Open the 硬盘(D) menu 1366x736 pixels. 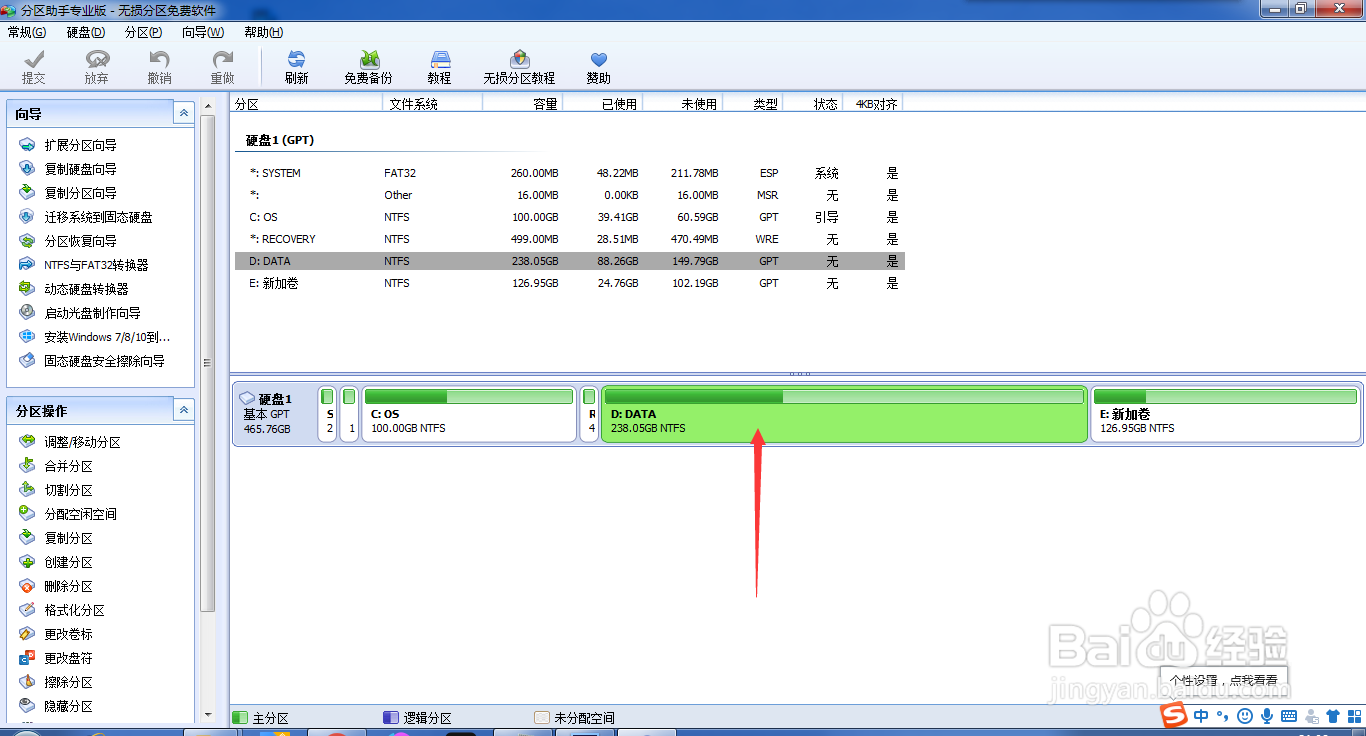86,32
